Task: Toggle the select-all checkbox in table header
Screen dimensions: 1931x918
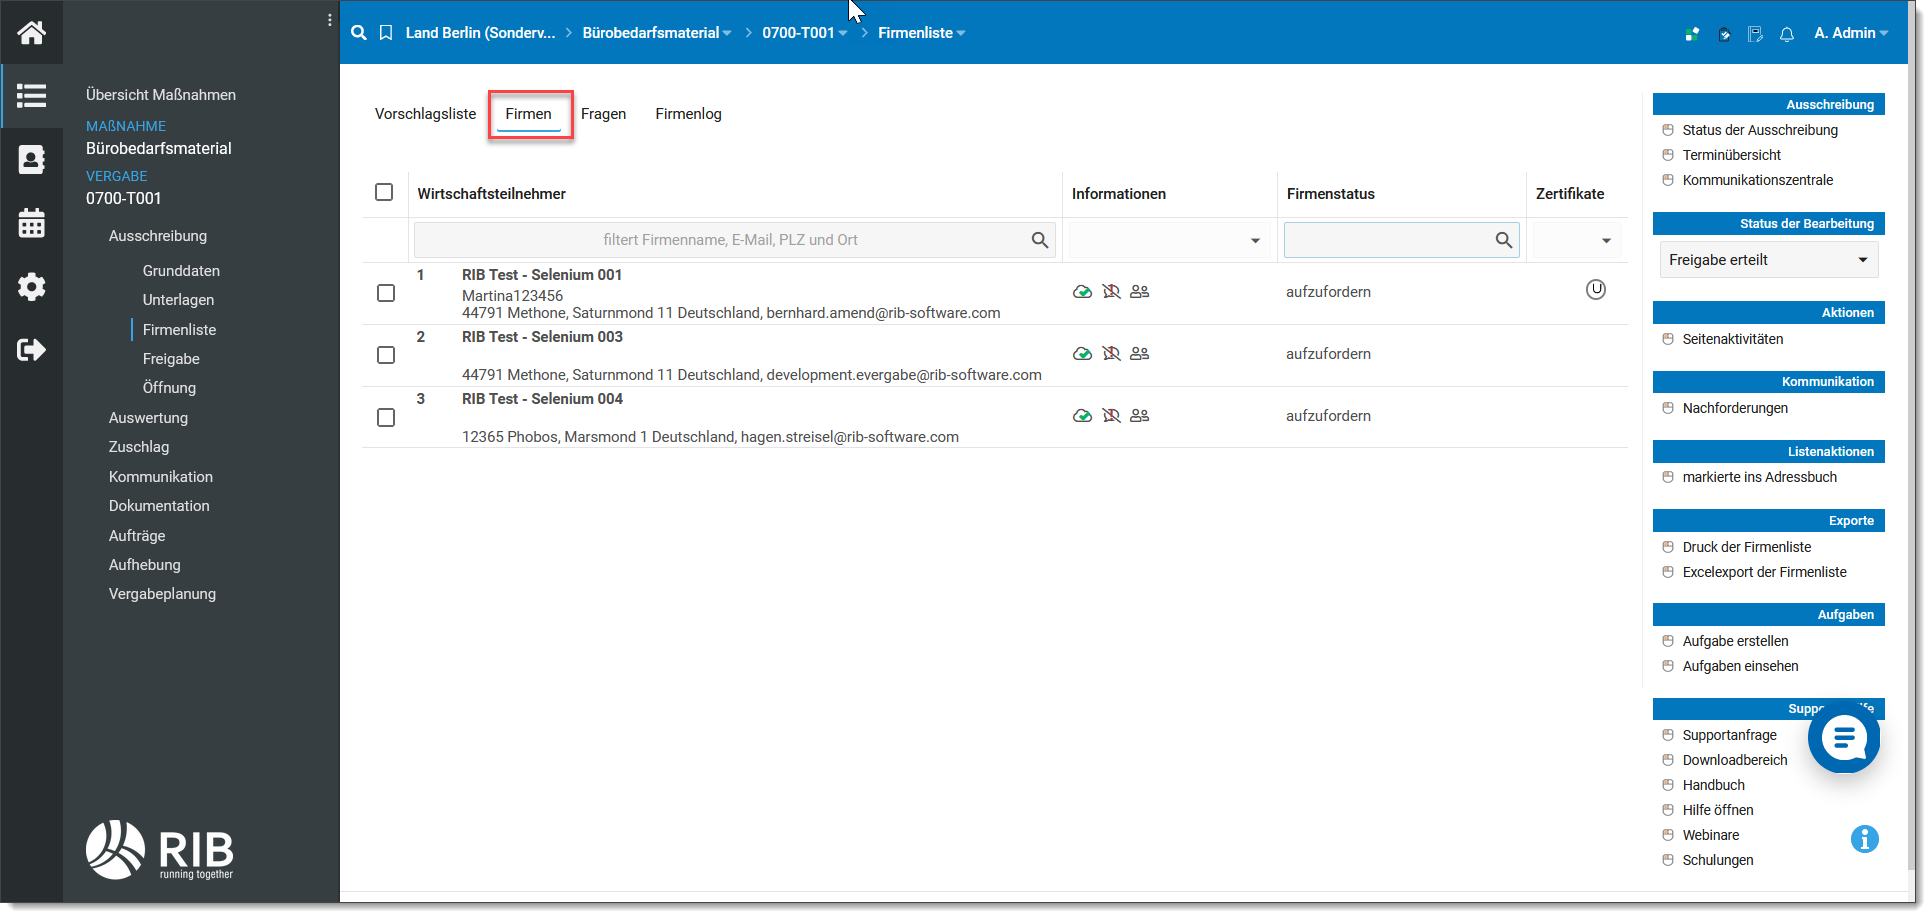Action: (384, 192)
